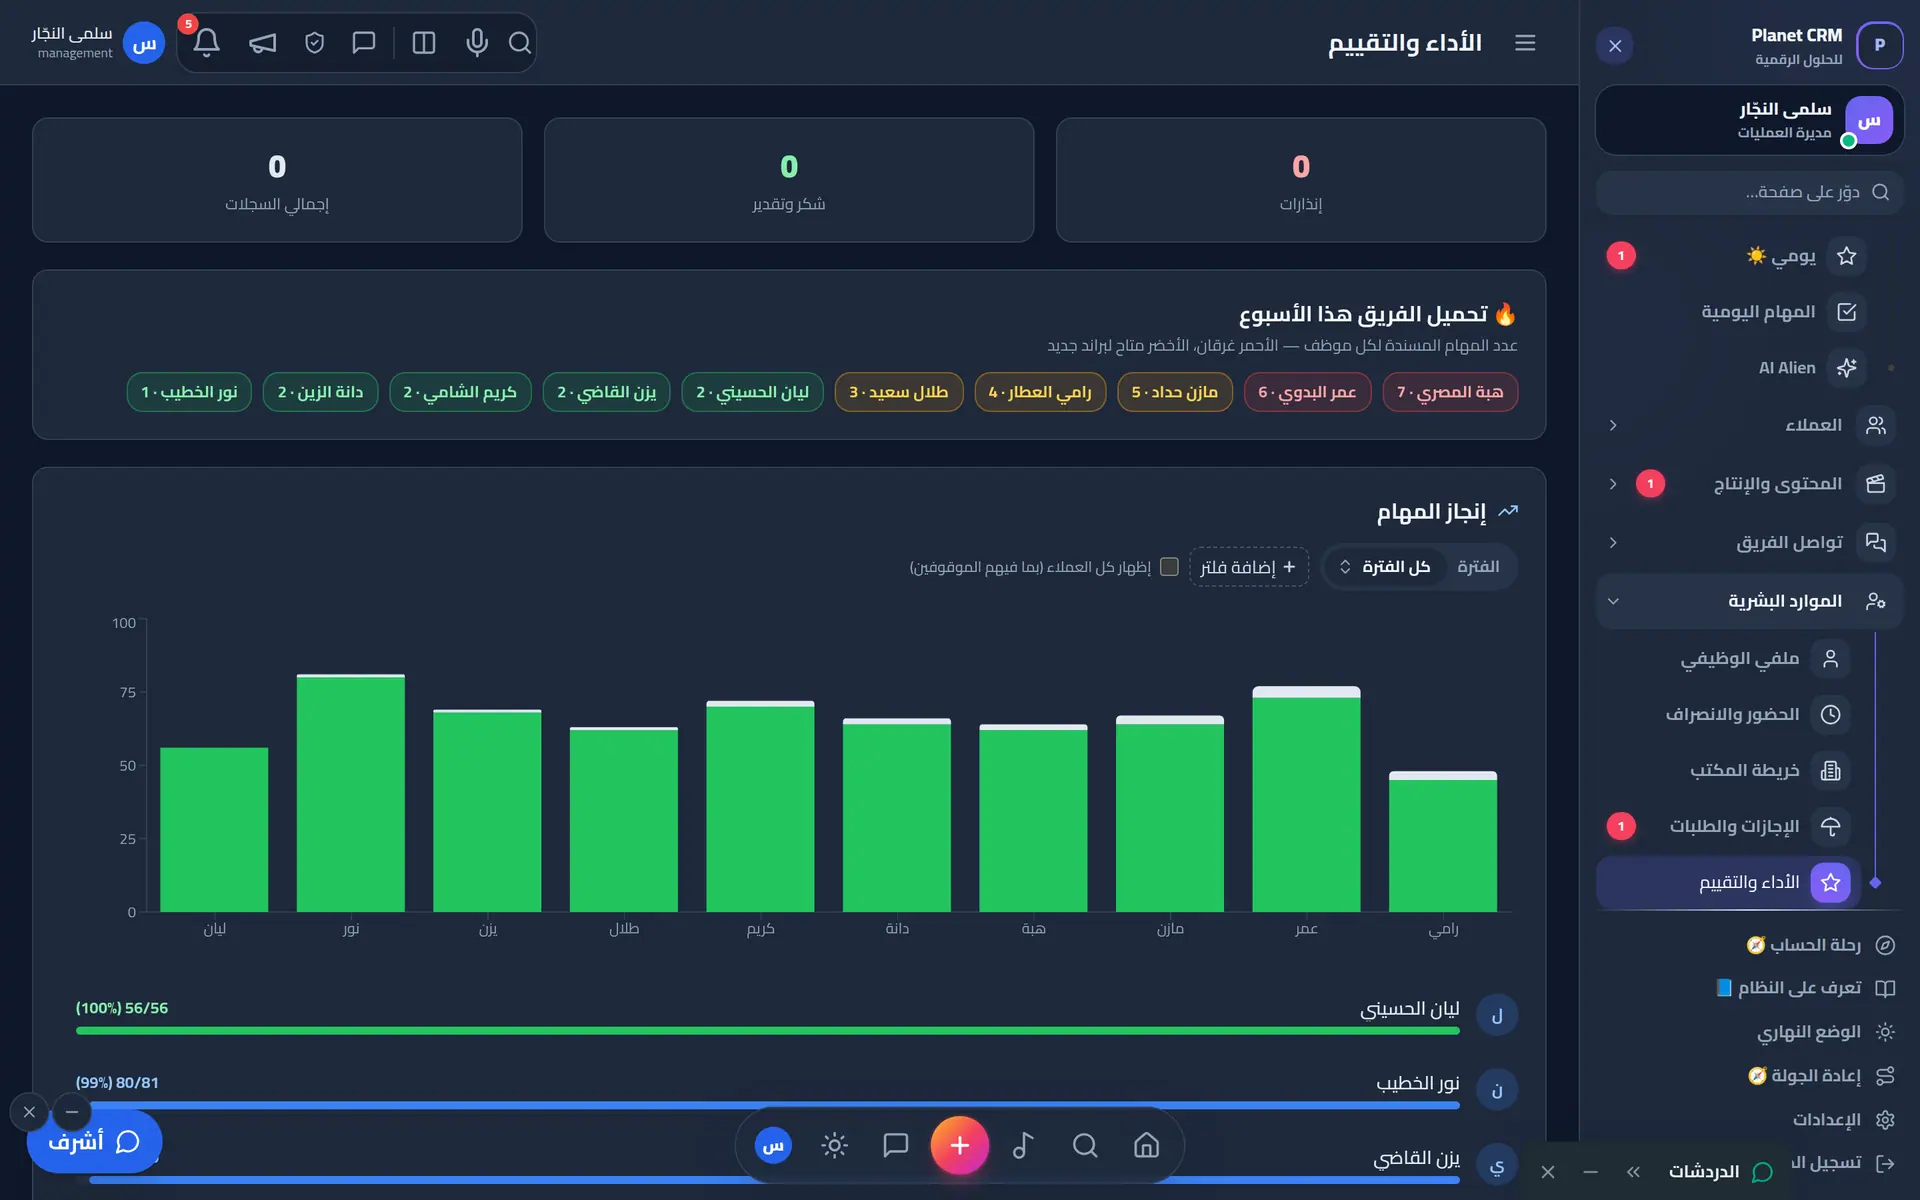The image size is (1920, 1200).
Task: Open رحلة الحساب link
Action: click(x=1820, y=945)
